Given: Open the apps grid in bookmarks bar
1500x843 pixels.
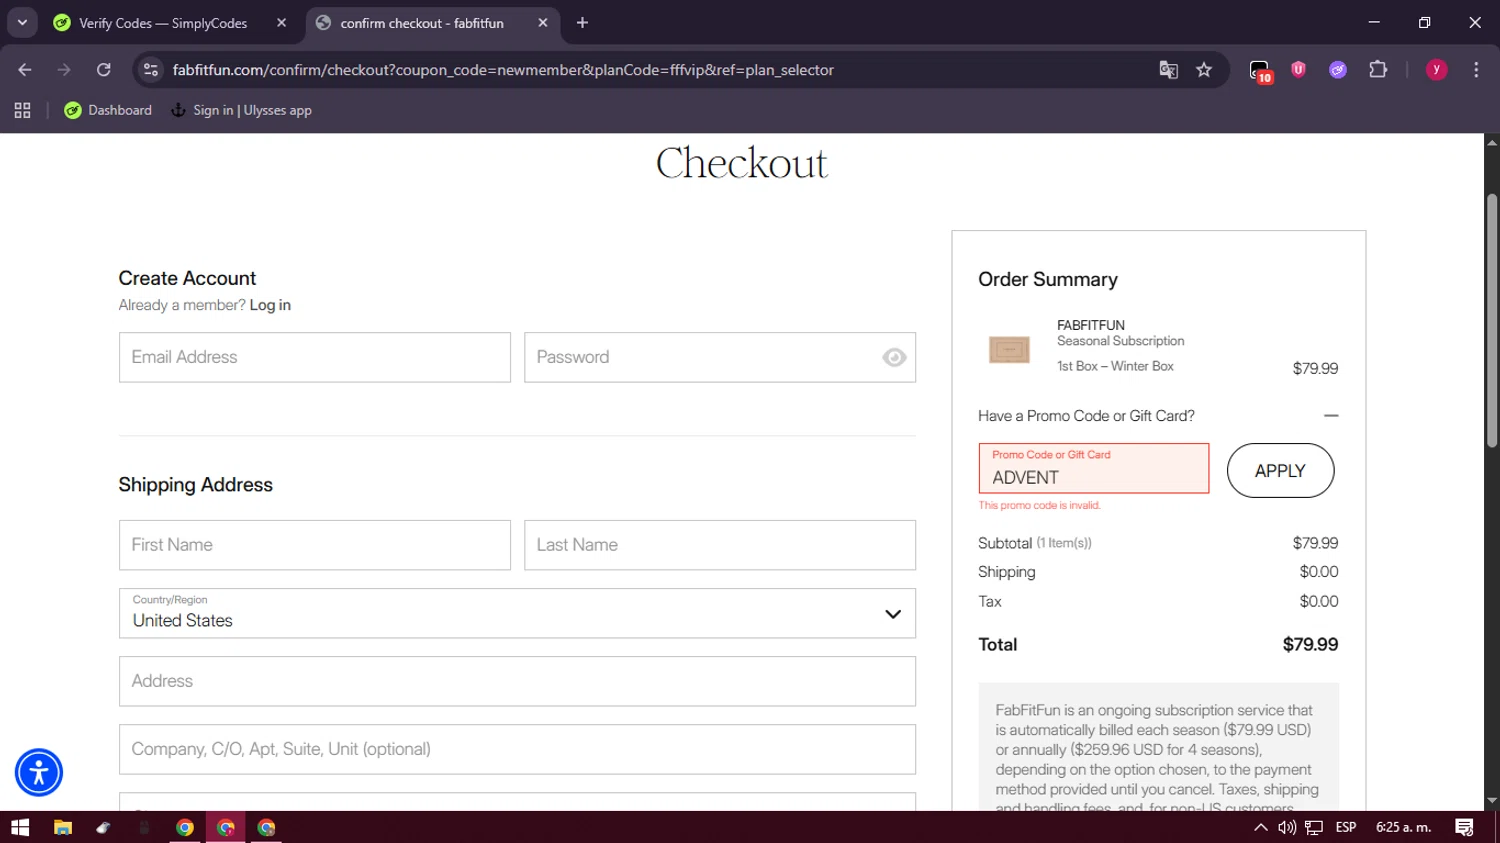Looking at the screenshot, I should click(22, 110).
